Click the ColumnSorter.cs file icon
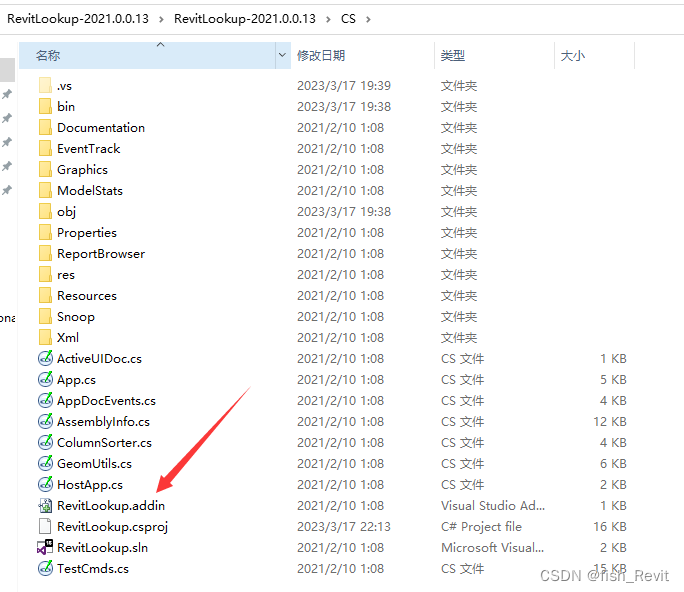The height and width of the screenshot is (592, 684). tap(45, 442)
